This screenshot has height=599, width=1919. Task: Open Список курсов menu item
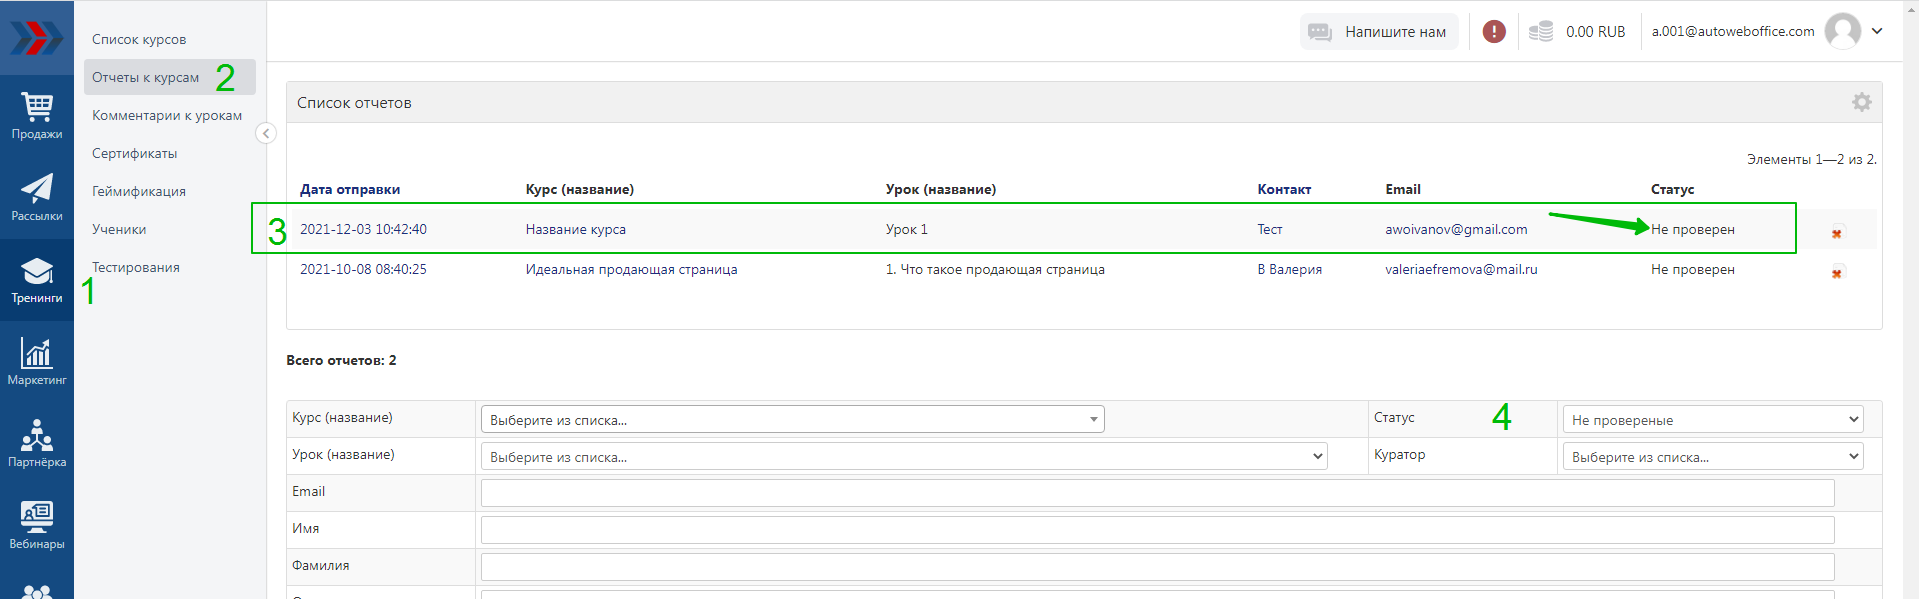(139, 40)
